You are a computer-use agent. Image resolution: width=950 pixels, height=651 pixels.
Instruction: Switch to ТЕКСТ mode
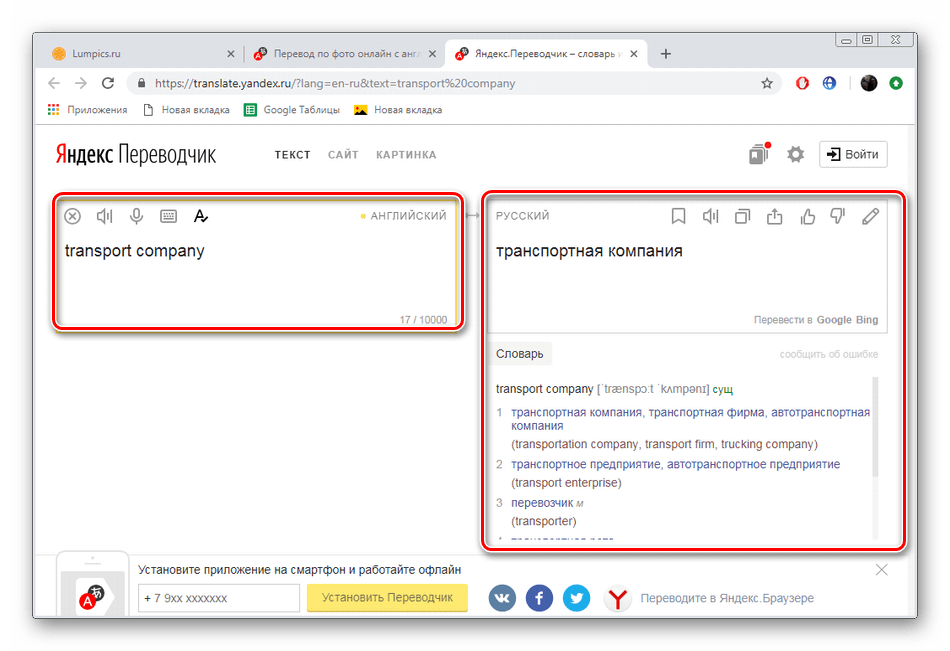(293, 155)
